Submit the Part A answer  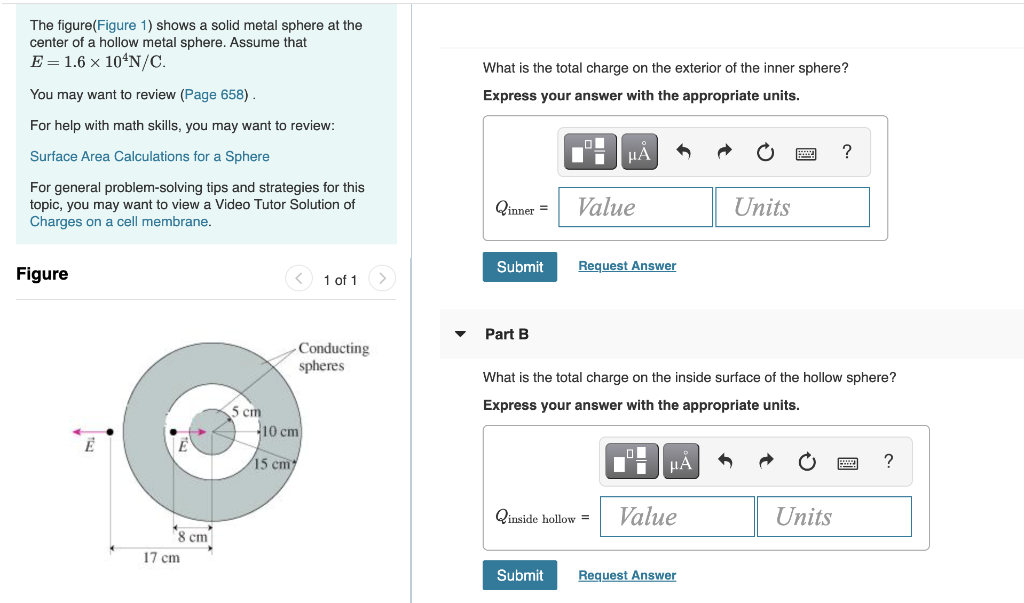coord(519,267)
